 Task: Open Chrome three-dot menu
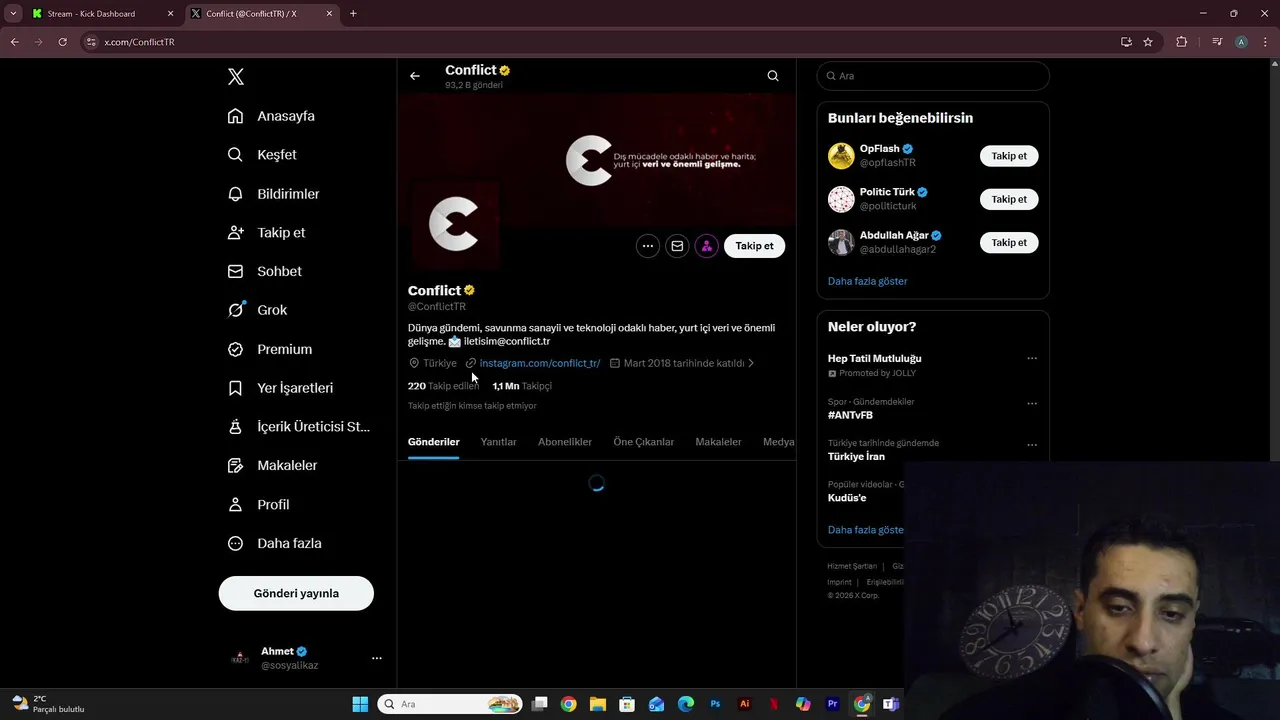[x=1265, y=42]
